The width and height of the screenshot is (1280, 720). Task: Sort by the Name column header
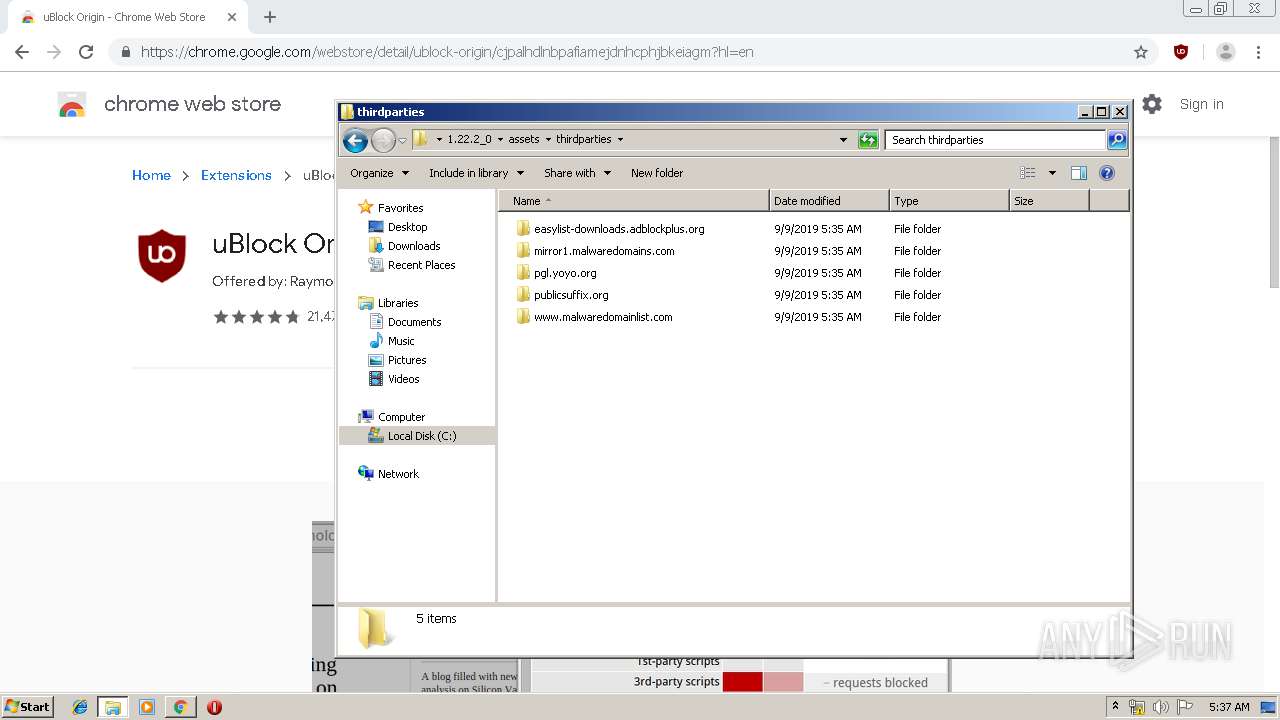[634, 201]
